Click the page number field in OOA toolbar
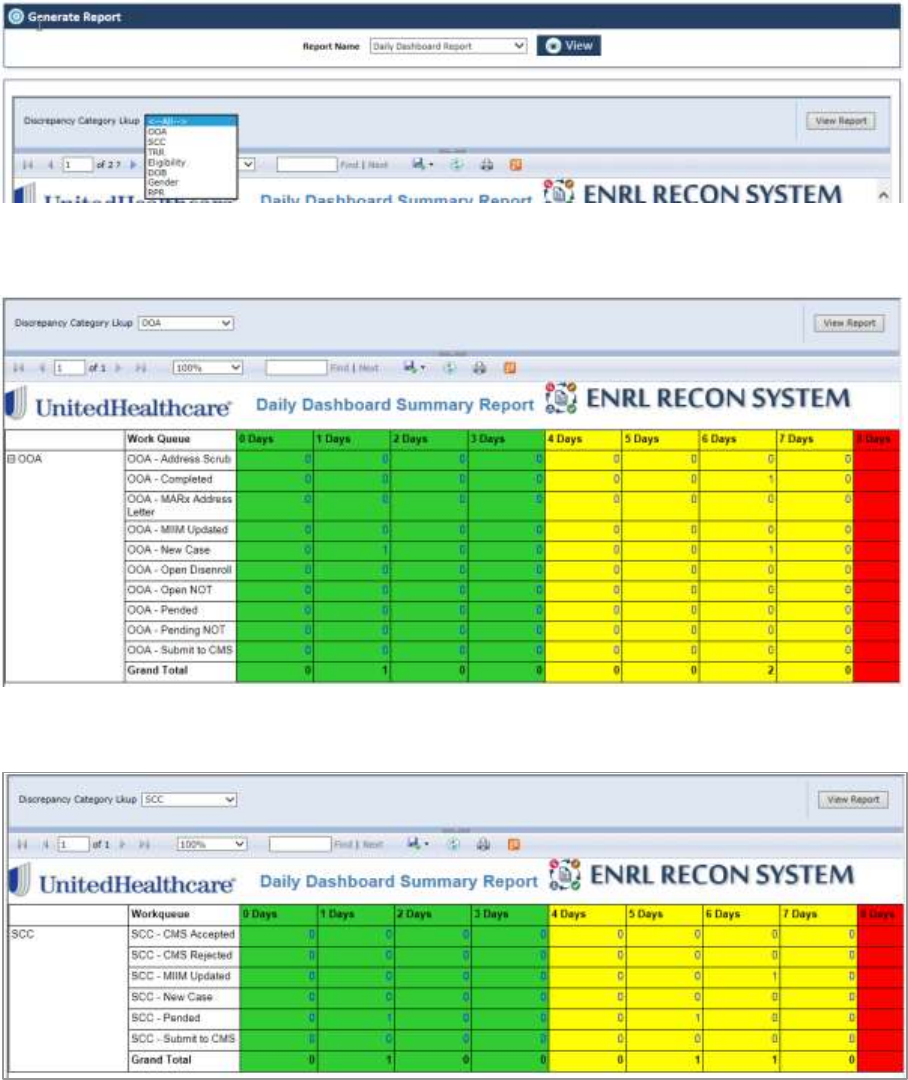Screen dimensions: 908x1080 (x=69, y=368)
